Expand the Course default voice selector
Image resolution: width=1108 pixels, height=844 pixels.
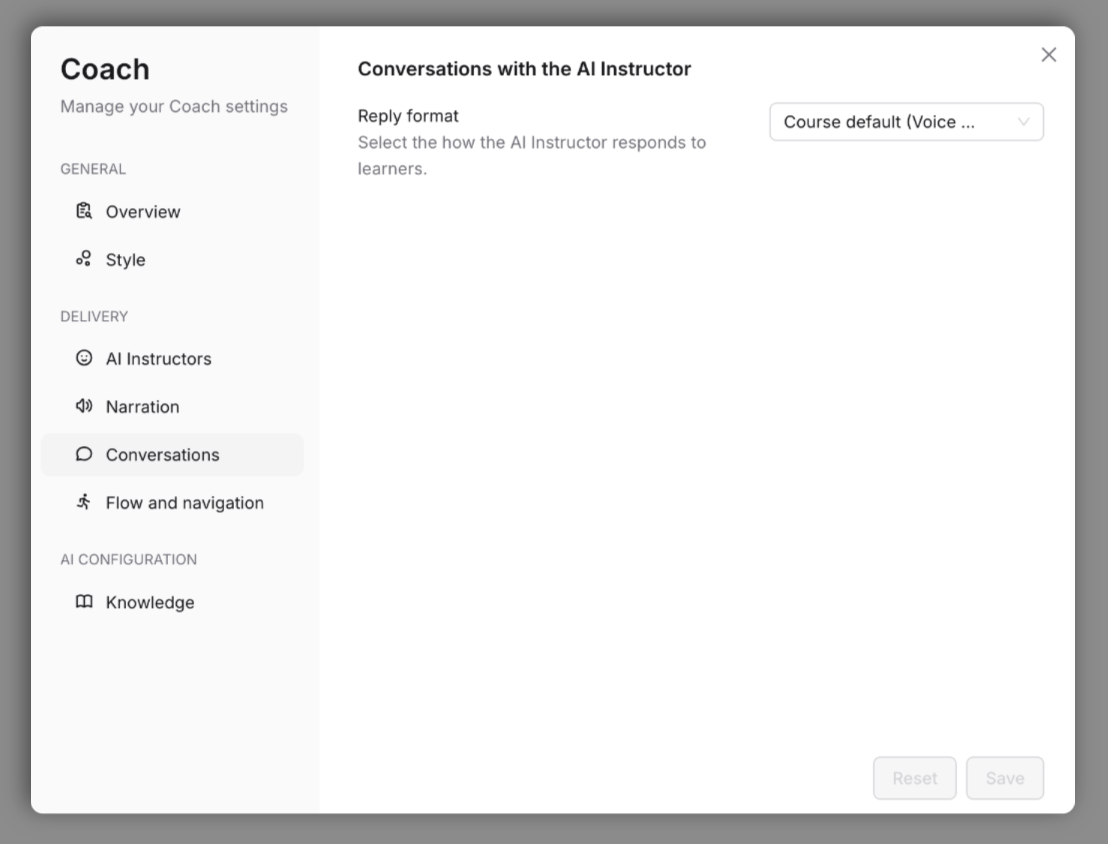[x=905, y=121]
